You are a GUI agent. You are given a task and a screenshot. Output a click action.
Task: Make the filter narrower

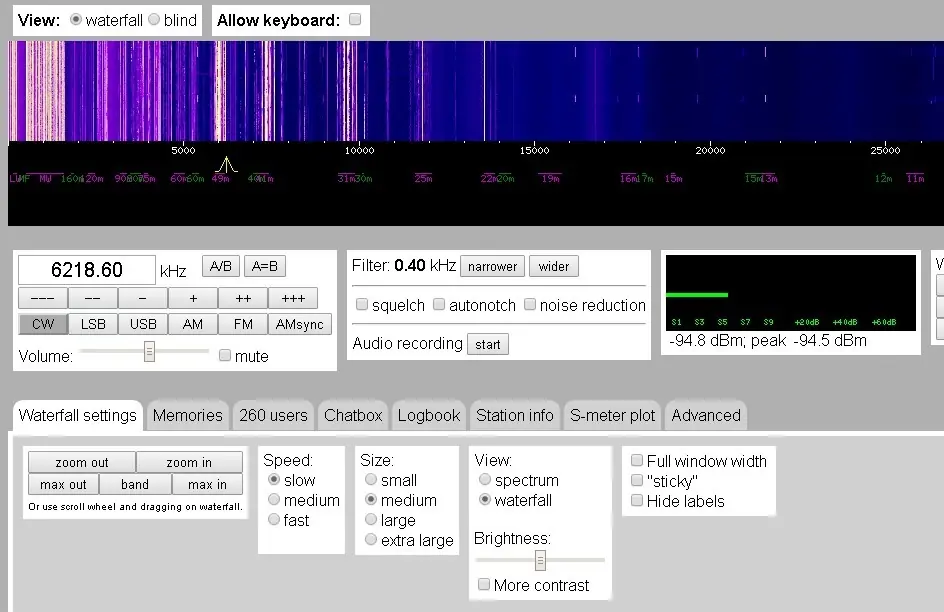coord(492,267)
